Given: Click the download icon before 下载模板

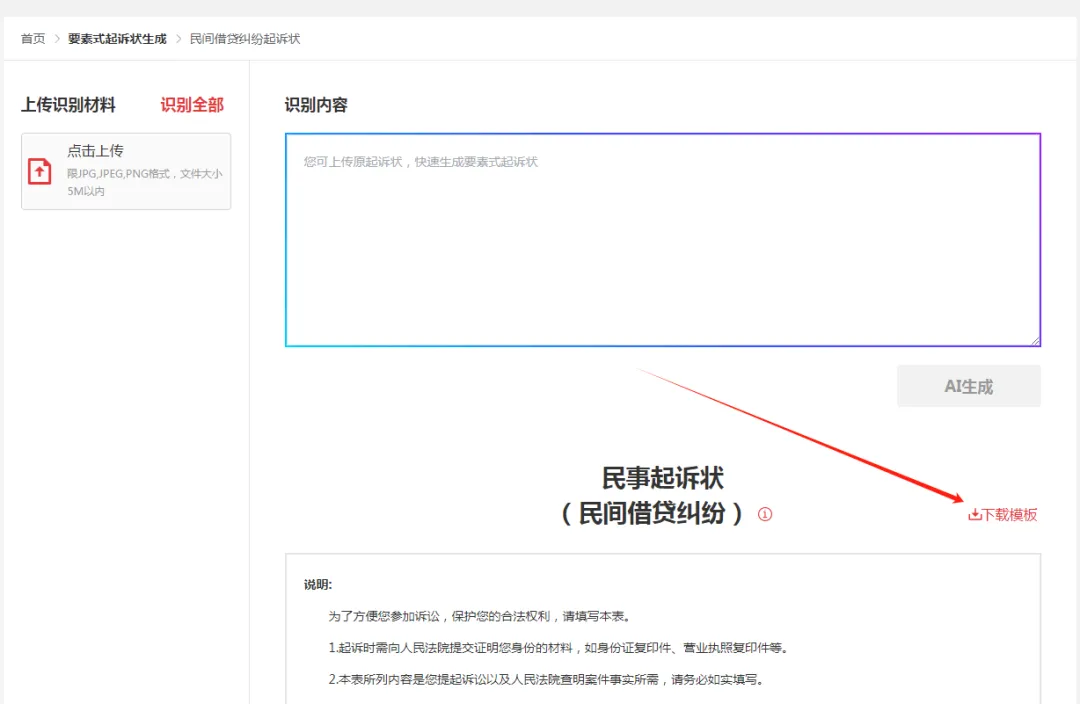Looking at the screenshot, I should 974,515.
